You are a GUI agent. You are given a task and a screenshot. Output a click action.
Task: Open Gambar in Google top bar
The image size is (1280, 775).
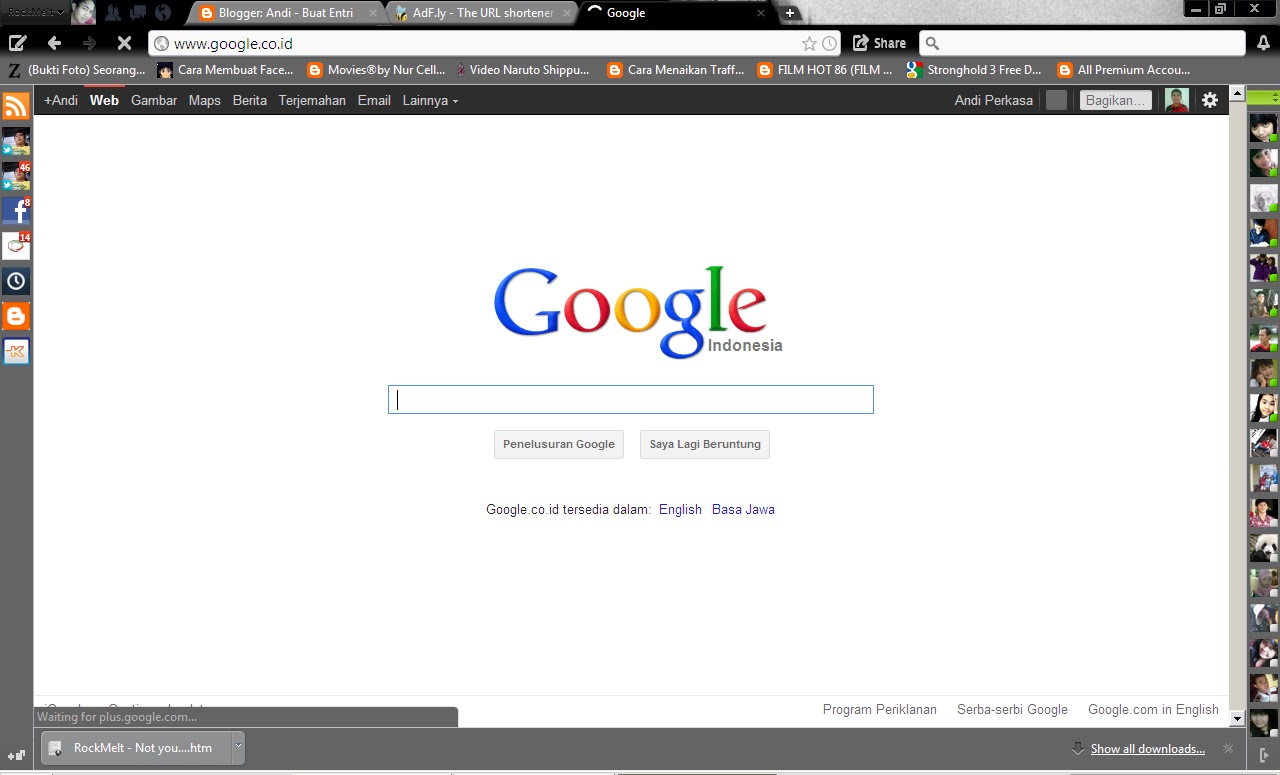[x=154, y=100]
